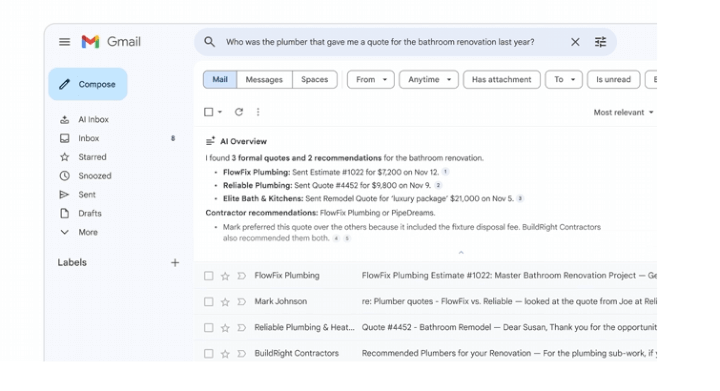Image resolution: width=720 pixels, height=391 pixels.
Task: Click the search magnifier icon
Action: [x=209, y=42]
